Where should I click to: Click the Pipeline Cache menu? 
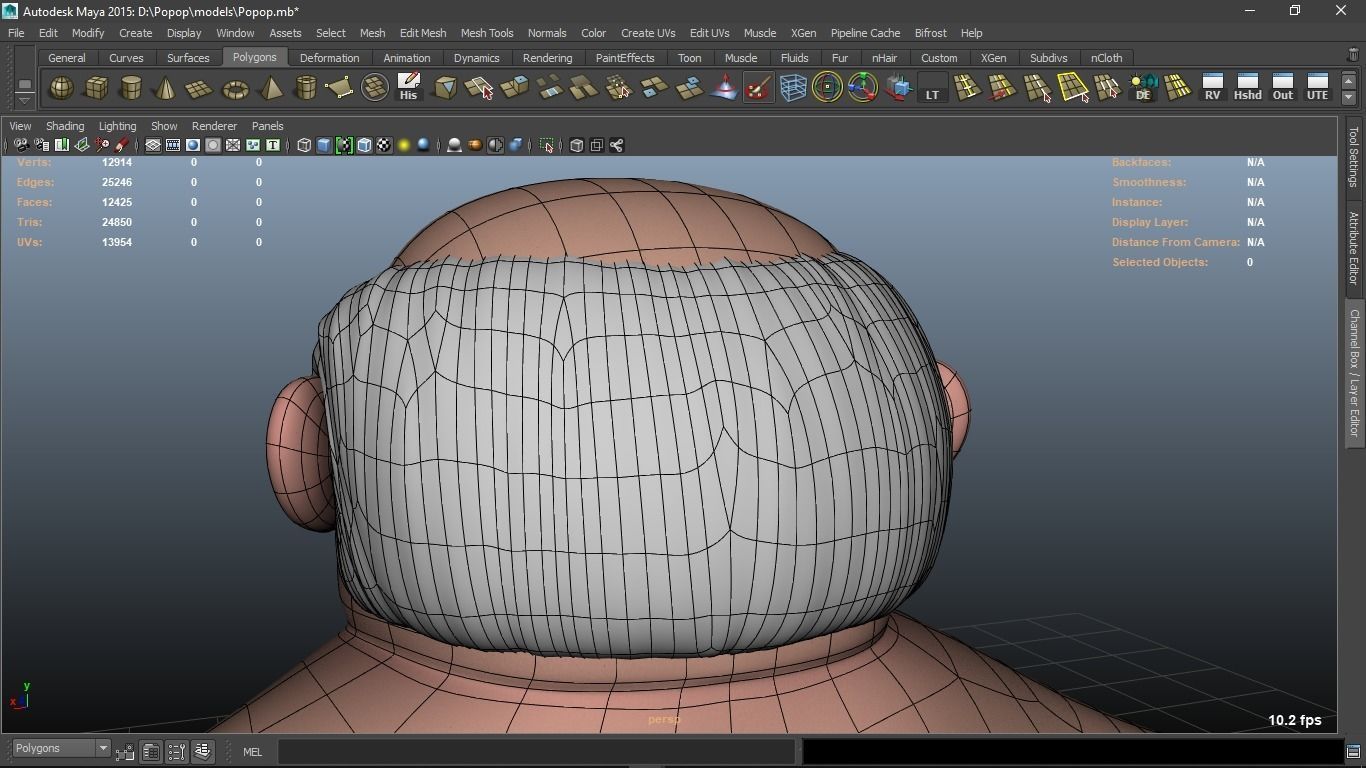[x=865, y=33]
